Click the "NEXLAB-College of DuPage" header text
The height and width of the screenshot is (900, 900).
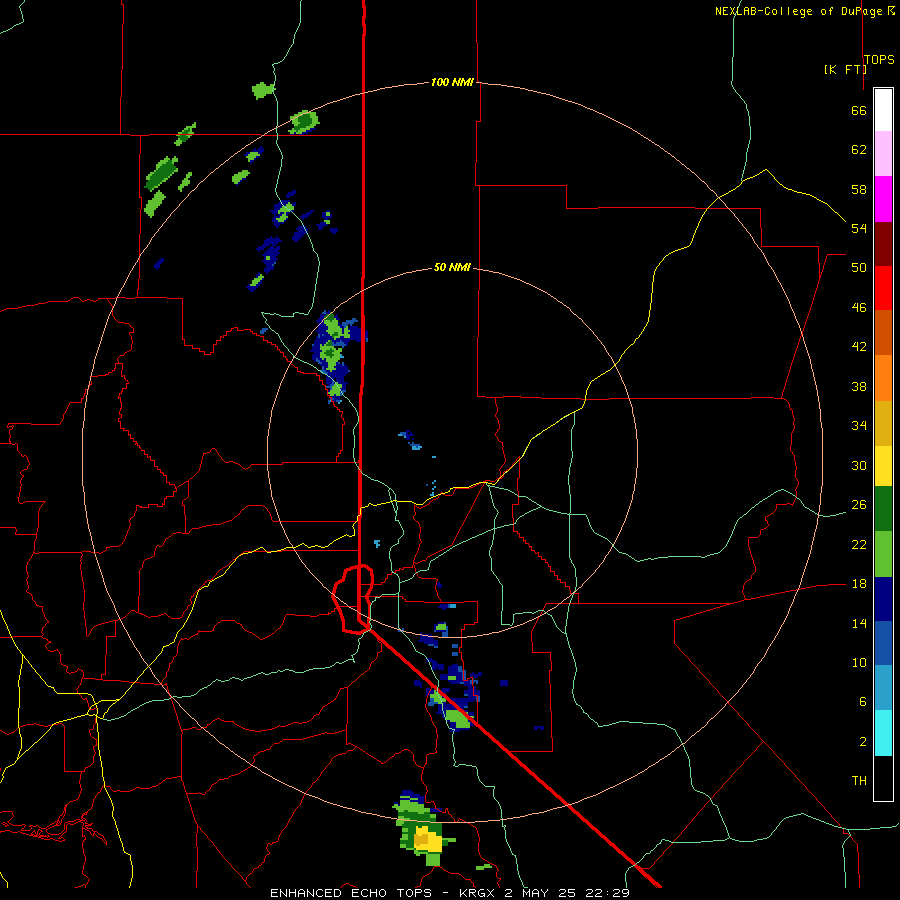(798, 11)
